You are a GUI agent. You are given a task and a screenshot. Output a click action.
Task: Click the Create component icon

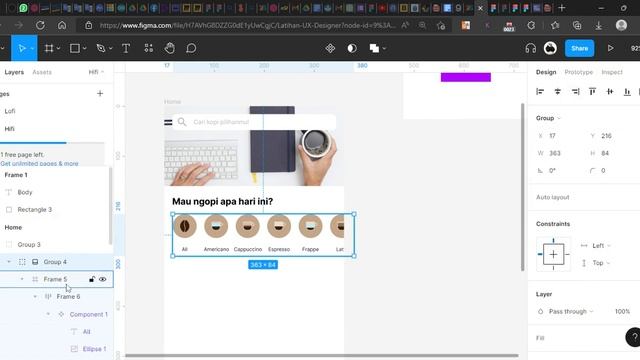click(330, 49)
